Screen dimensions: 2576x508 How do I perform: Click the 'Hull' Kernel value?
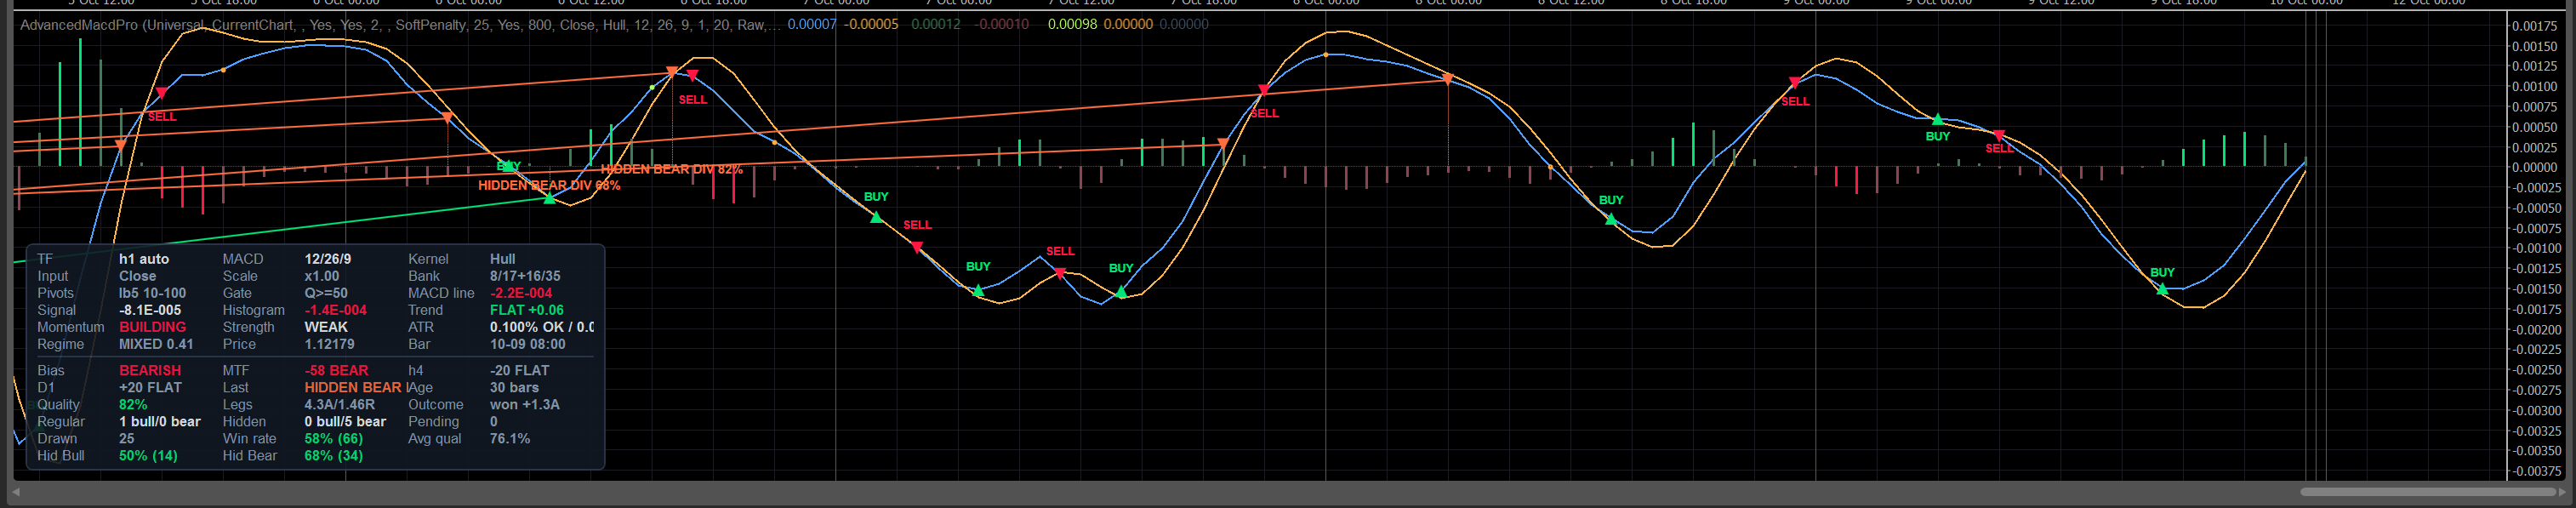coord(502,259)
